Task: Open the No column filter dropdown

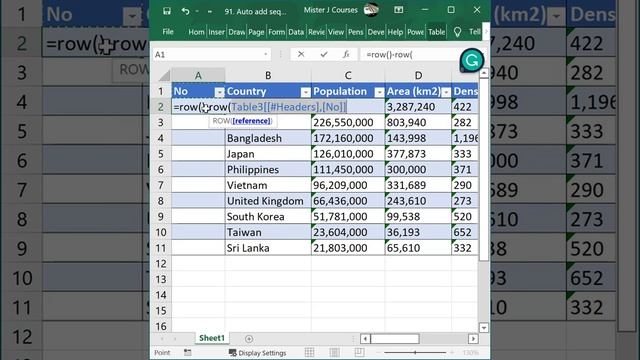Action: click(220, 92)
